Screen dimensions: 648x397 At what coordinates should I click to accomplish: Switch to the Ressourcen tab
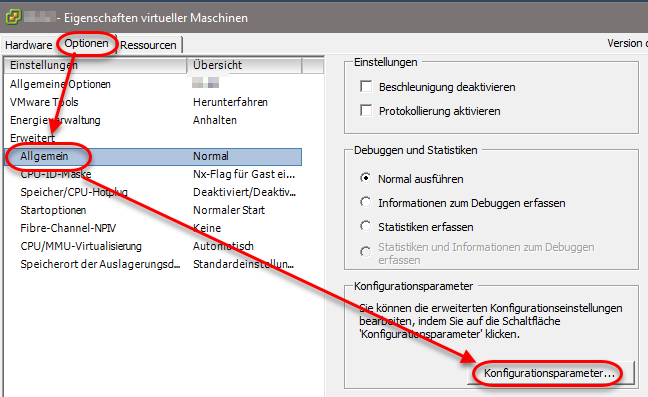click(x=148, y=45)
